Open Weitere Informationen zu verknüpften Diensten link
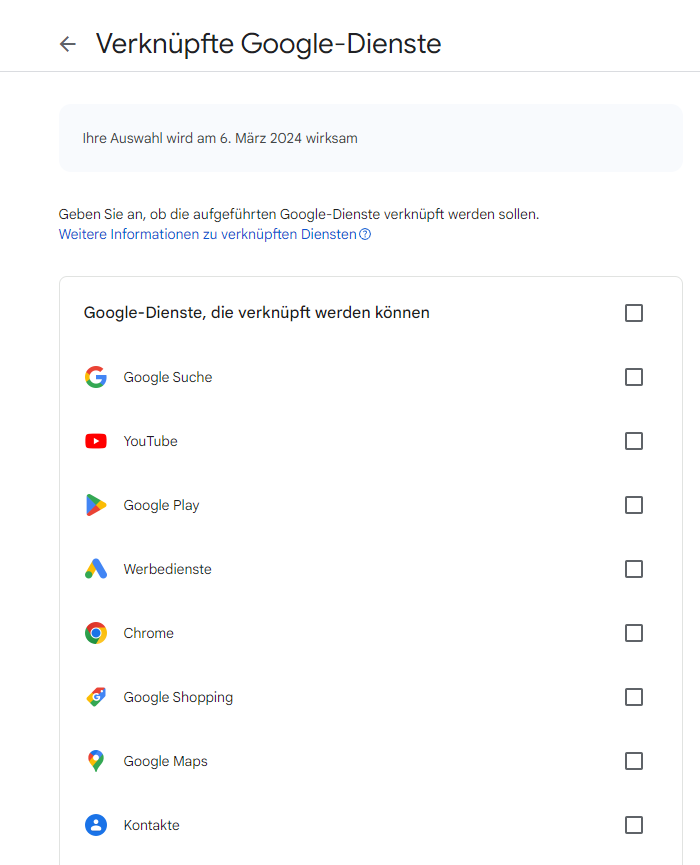 click(207, 235)
